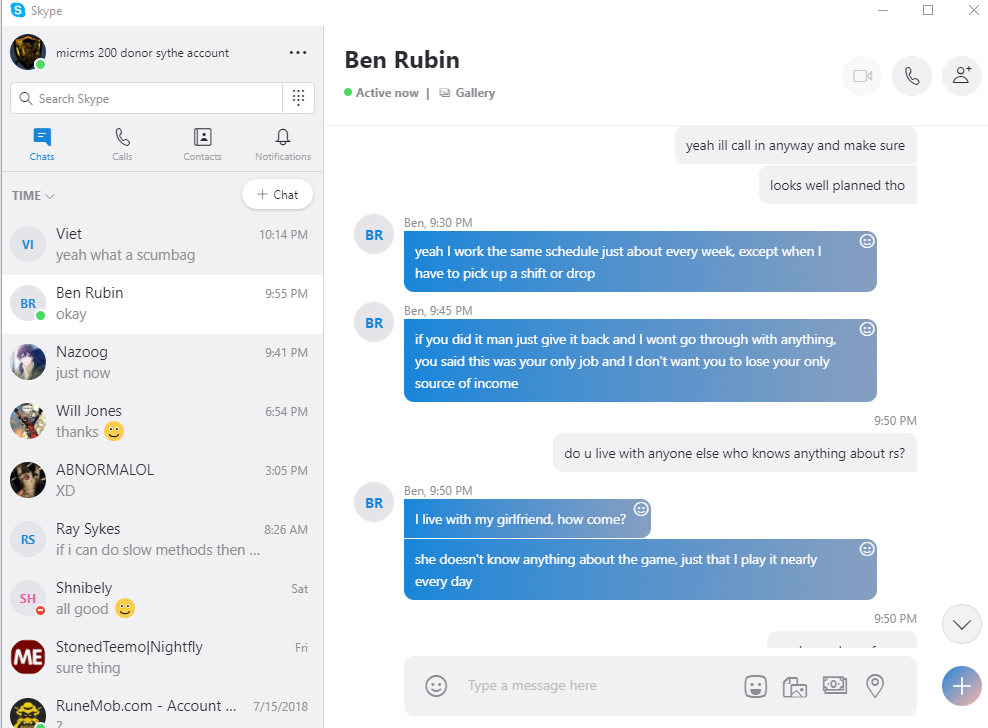Start a video call with Ben Rubin
This screenshot has height=728, width=988.
pos(862,76)
